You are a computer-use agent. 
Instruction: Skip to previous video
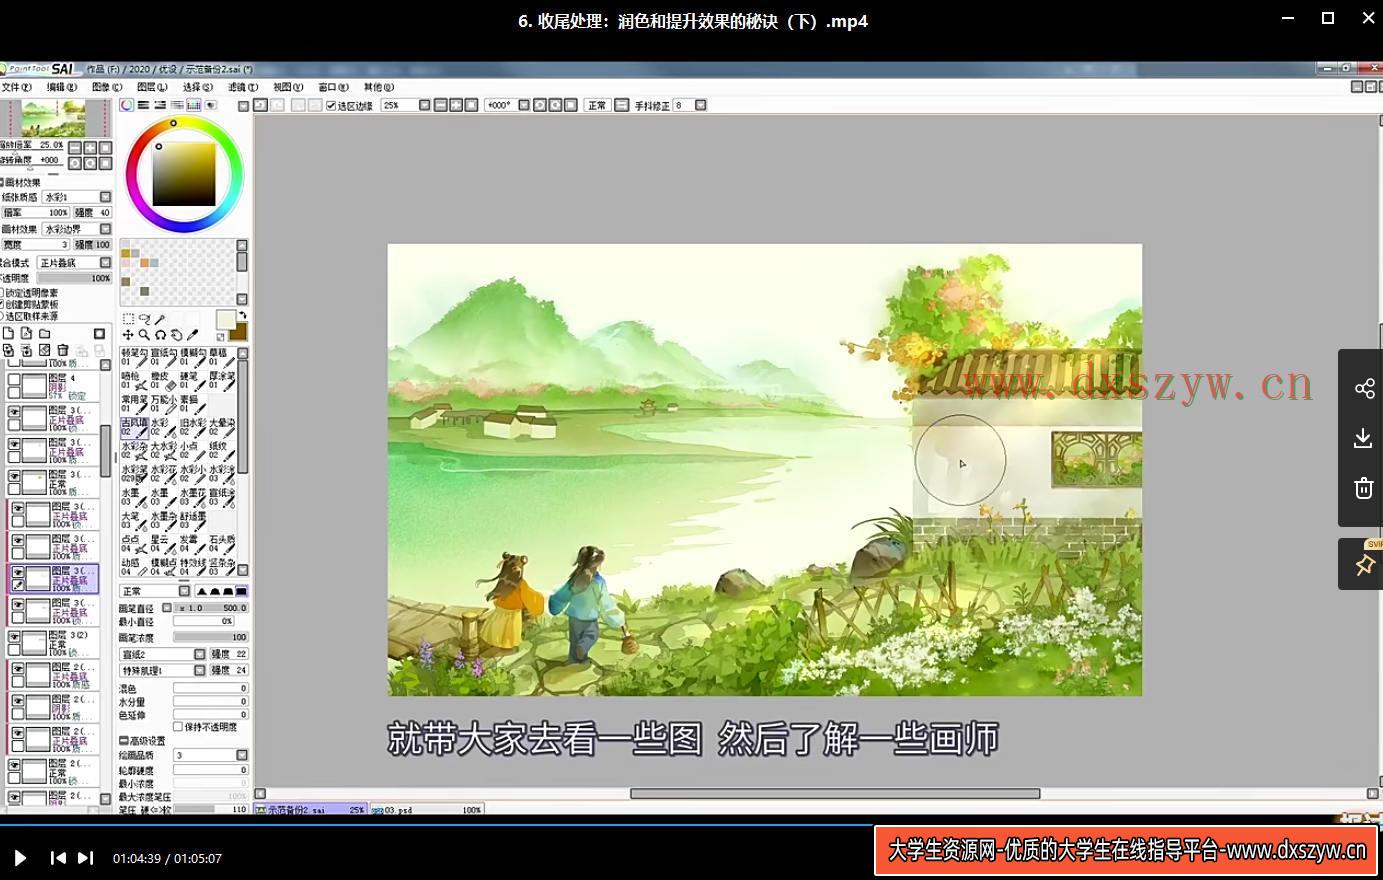coord(58,858)
